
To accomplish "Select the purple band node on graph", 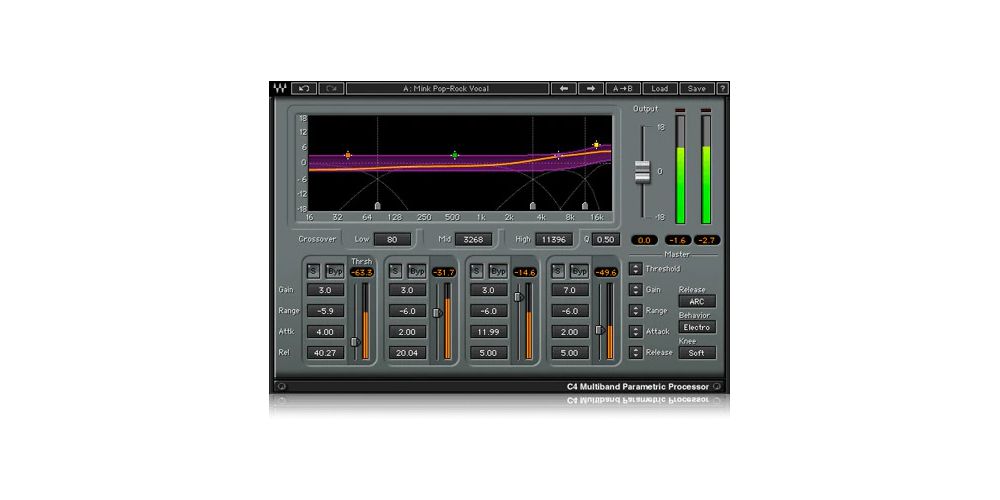I will [x=559, y=155].
